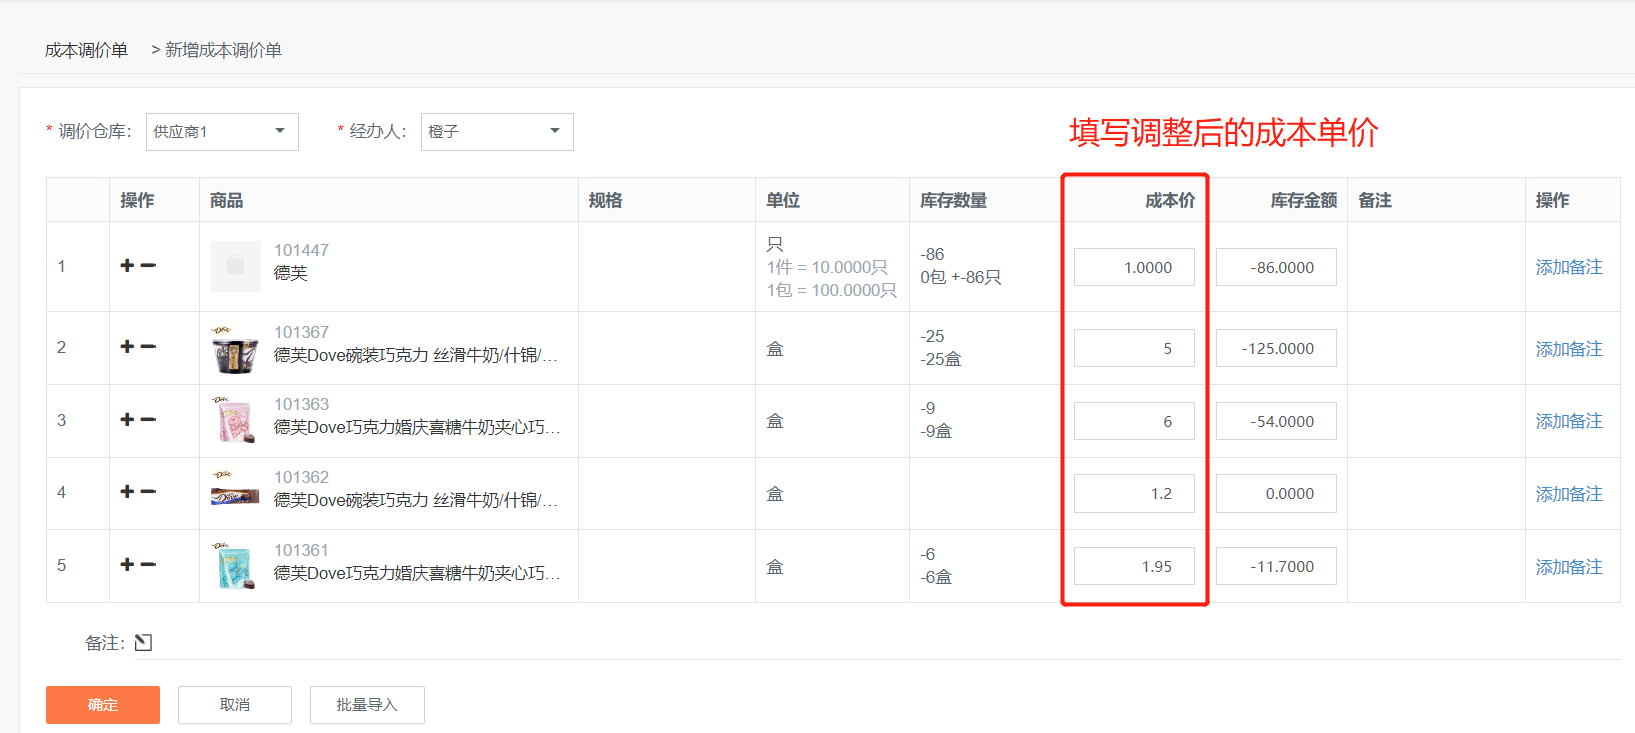
Task: Click cost price field with value 5
Action: tap(1134, 348)
